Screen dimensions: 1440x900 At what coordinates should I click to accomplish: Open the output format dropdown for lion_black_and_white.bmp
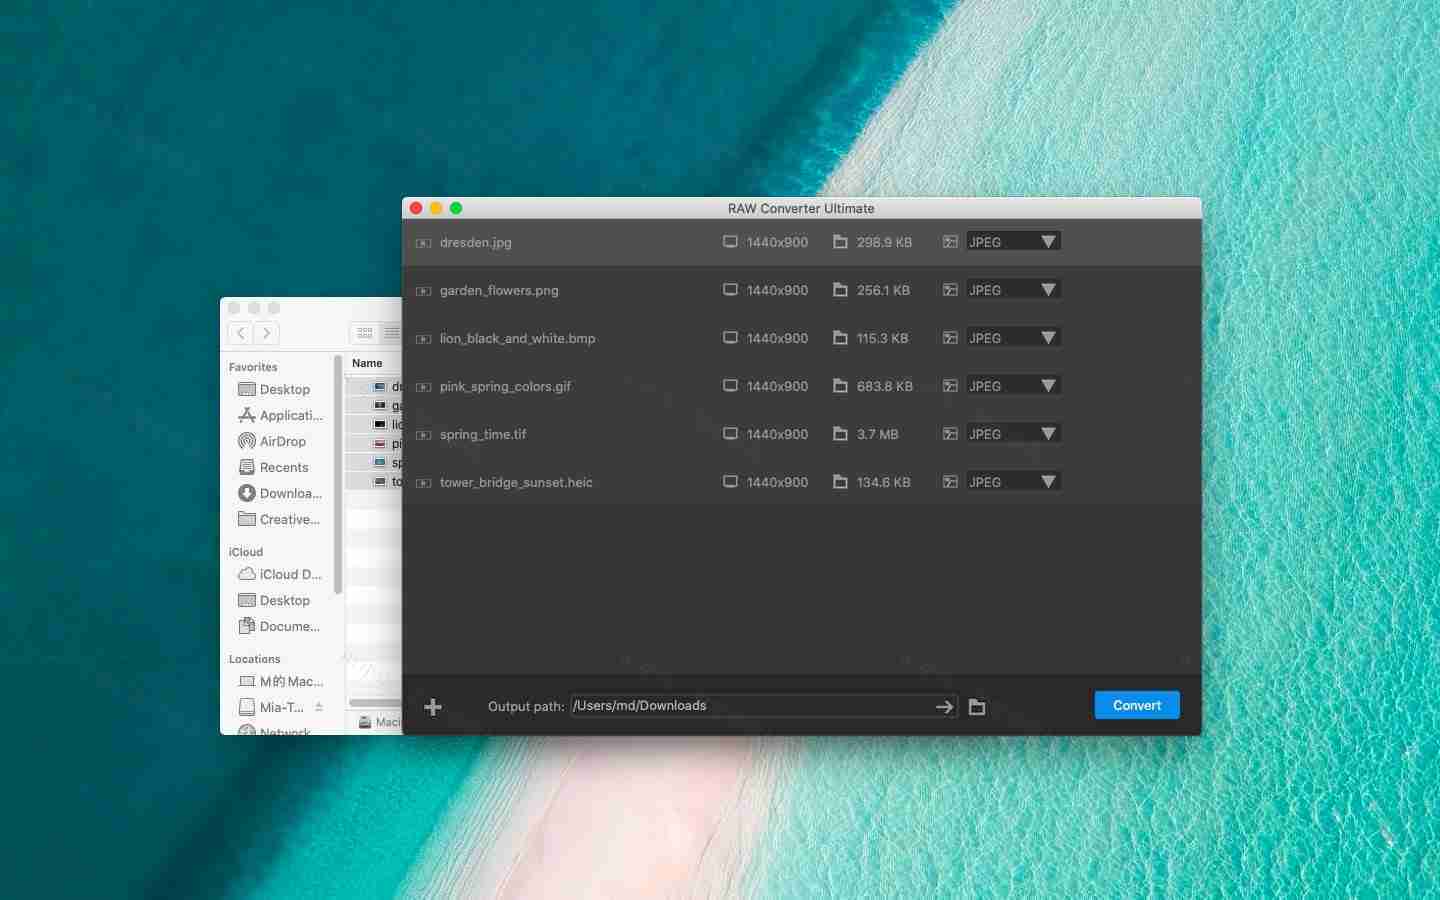pyautogui.click(x=1012, y=337)
